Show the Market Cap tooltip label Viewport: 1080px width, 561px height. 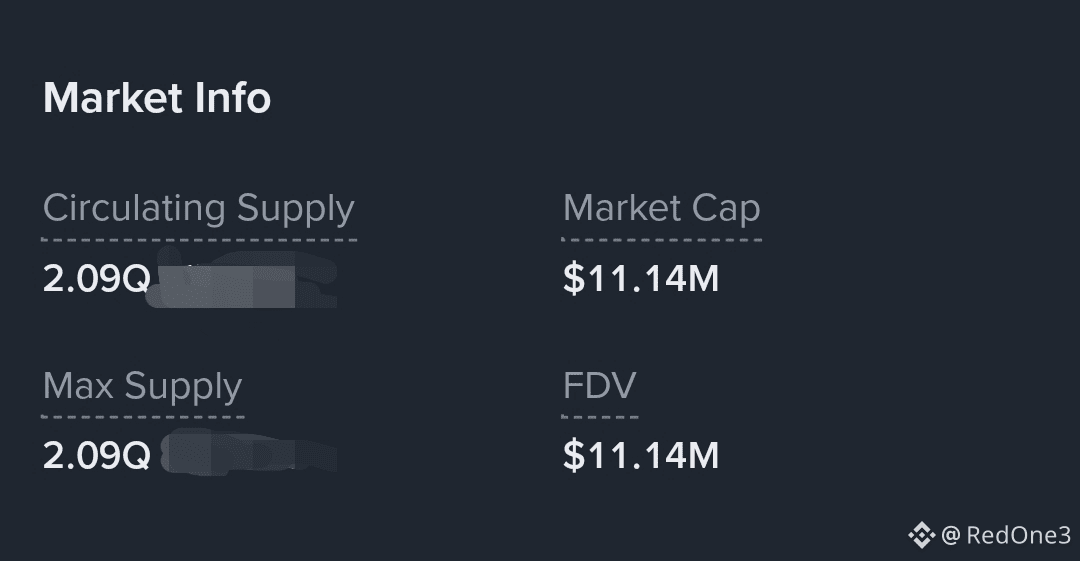pyautogui.click(x=661, y=208)
